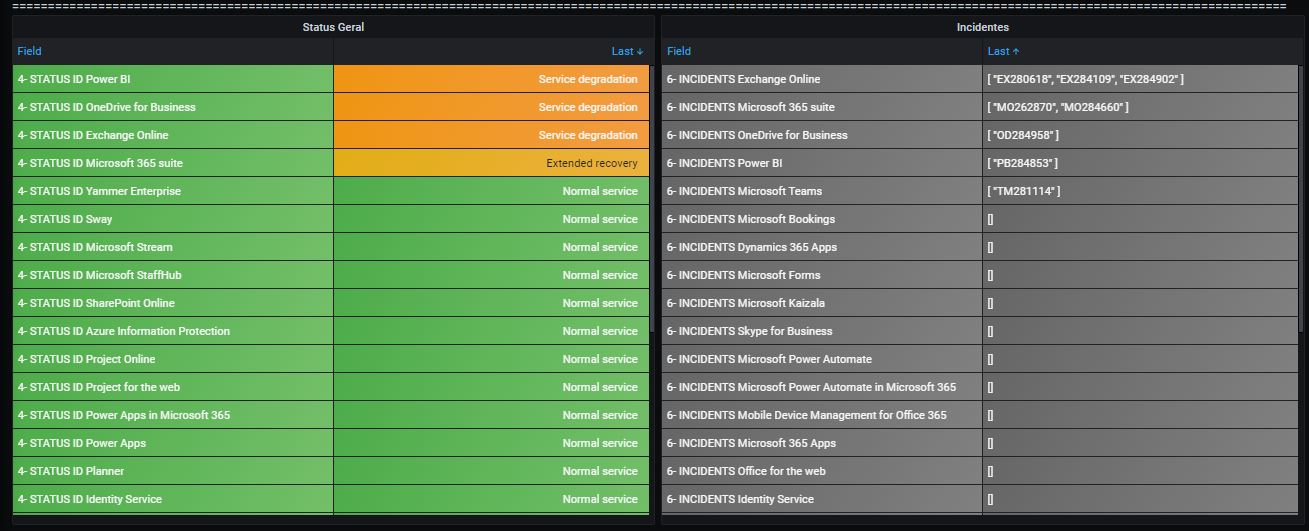1309x531 pixels.
Task: Select the '6- INCIDENTS Microsoft Bookings' cell
Action: tap(822, 219)
